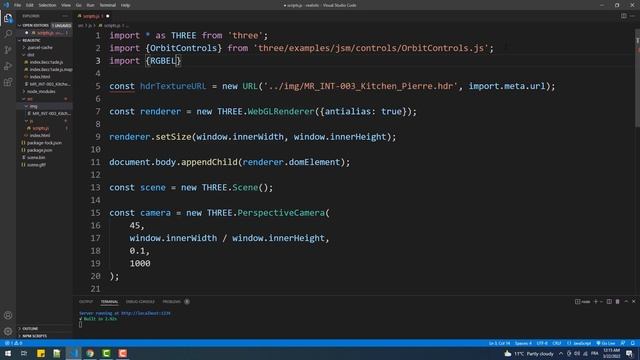Open the Accounts menu icon
Viewport: 640px width, 360px height.
[x=8, y=315]
